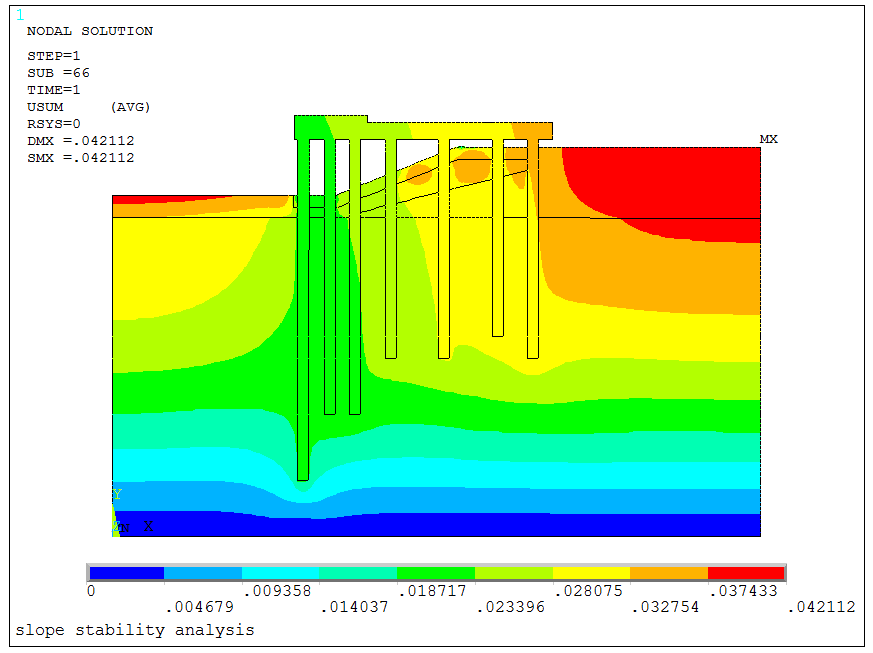Click the .018717 legend value label
This screenshot has width=873, height=653.
click(x=436, y=592)
